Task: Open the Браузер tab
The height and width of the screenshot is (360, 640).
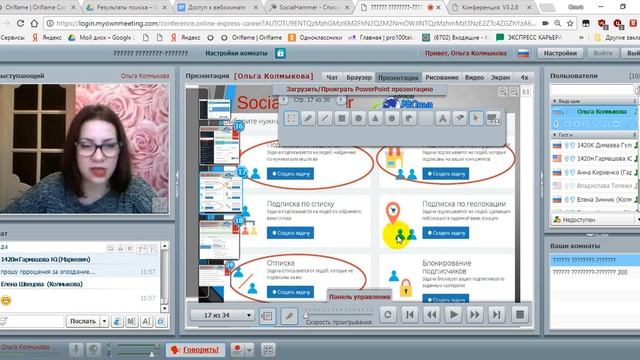Action: click(x=359, y=77)
